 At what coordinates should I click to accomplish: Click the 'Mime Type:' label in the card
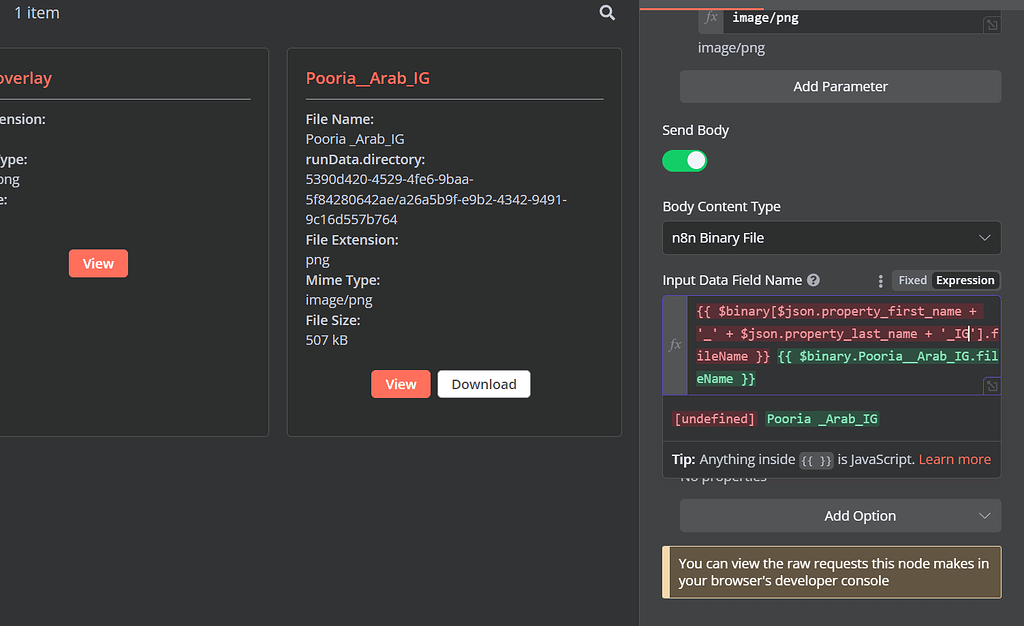tap(343, 280)
